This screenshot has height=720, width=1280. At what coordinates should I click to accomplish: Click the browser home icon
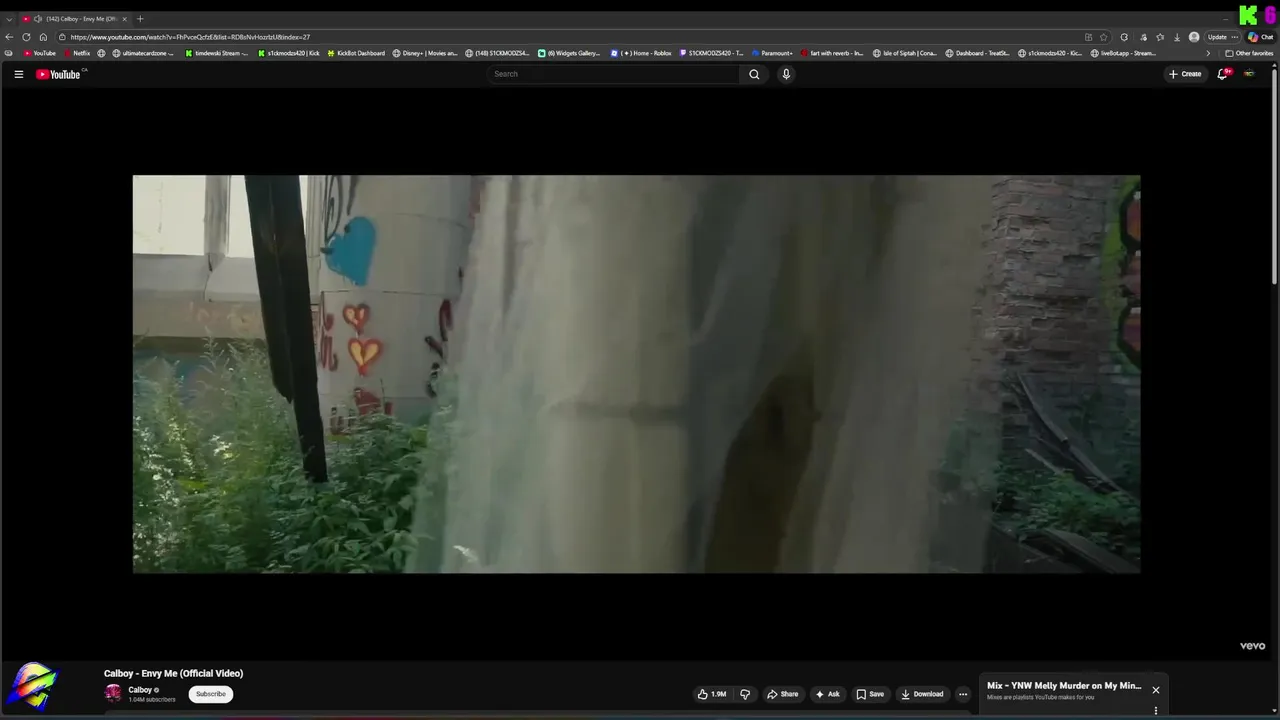(x=43, y=37)
